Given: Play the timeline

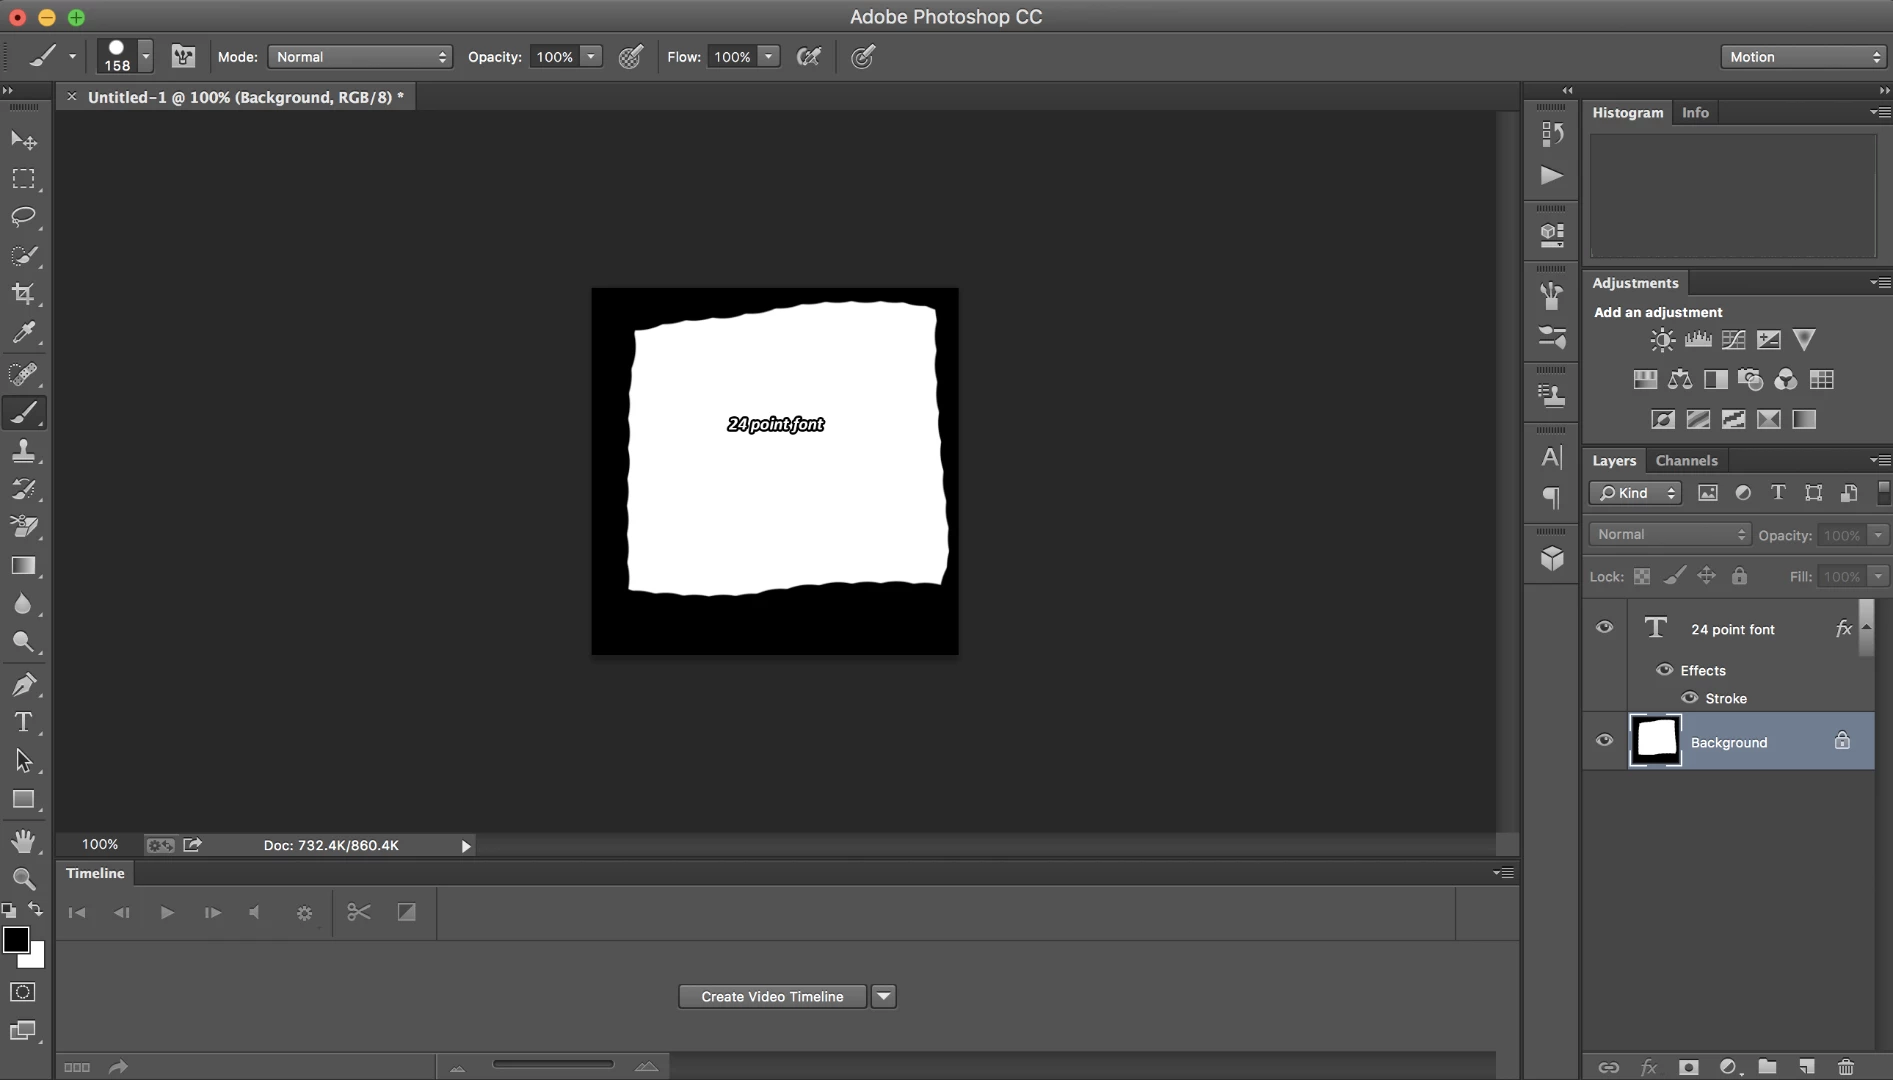Looking at the screenshot, I should (167, 912).
